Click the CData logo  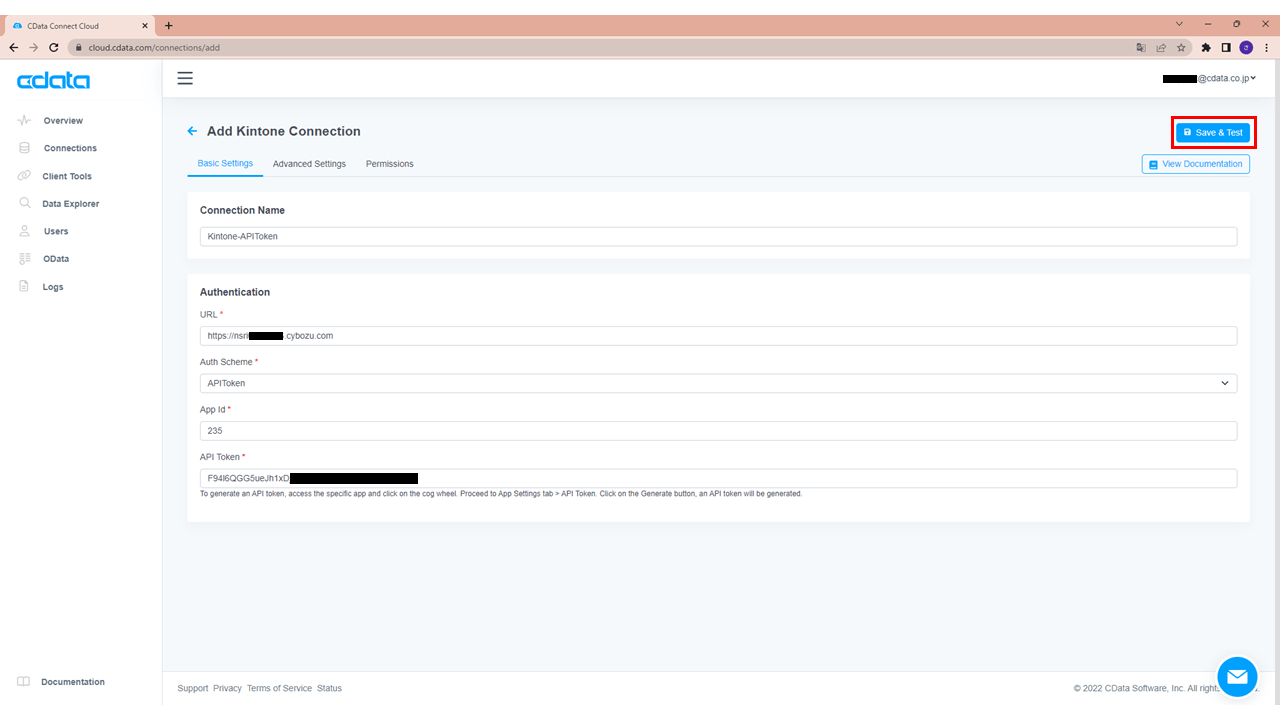click(x=52, y=81)
